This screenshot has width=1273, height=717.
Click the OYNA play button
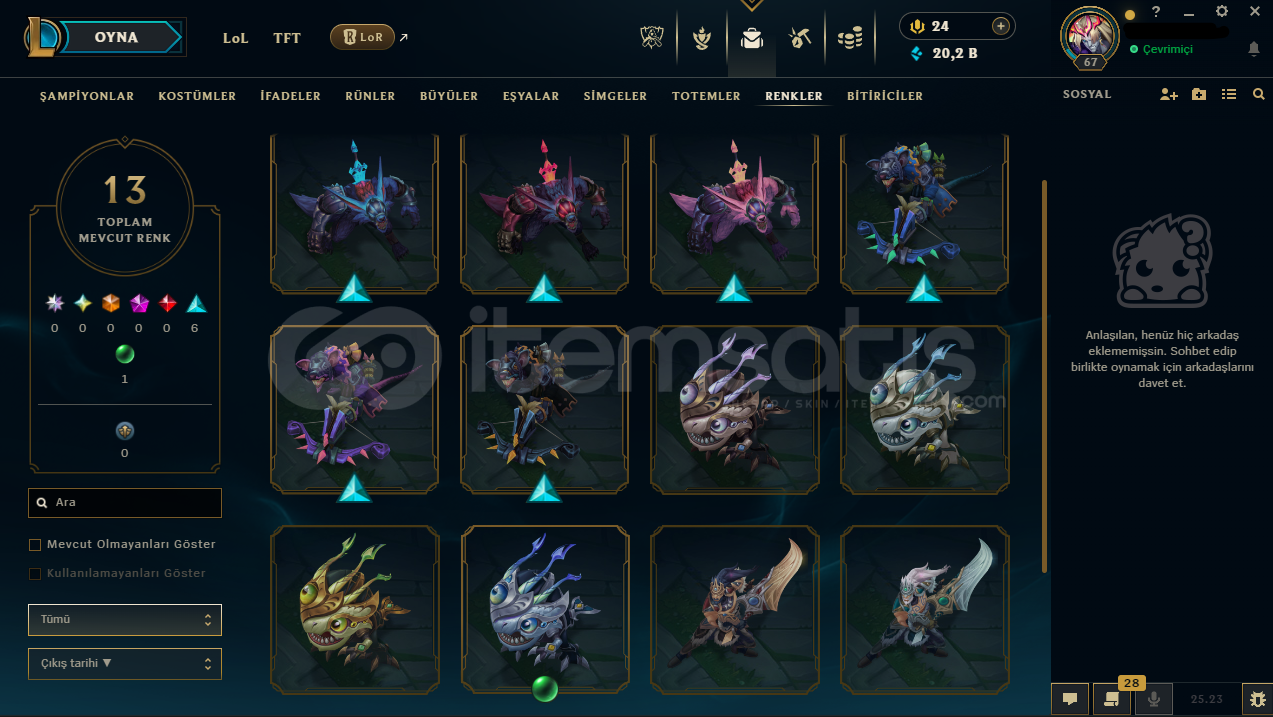pos(118,37)
